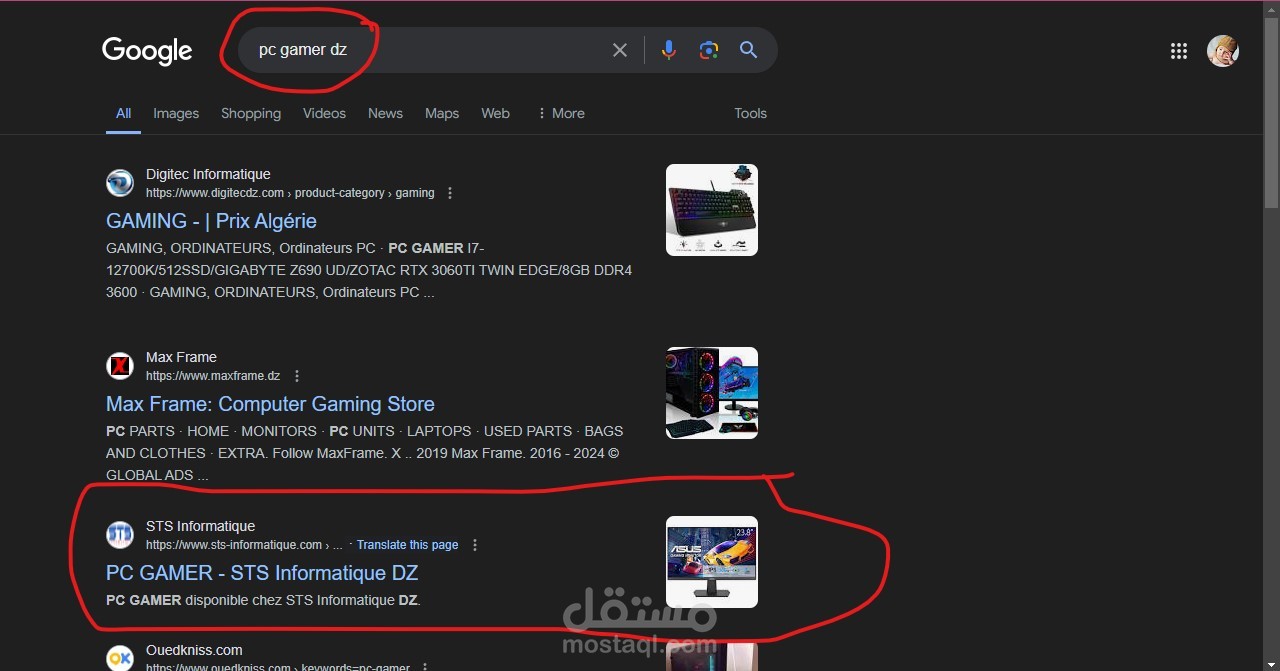Open 'Max Frame: Computer Gaming Store' result
Screen dimensions: 1280x671
270,404
